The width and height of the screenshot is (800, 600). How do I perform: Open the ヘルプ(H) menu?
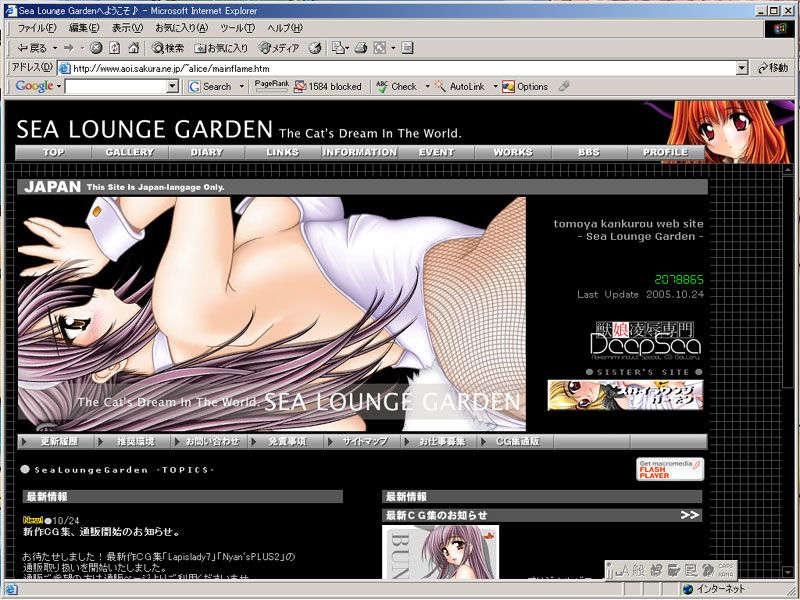[x=285, y=28]
